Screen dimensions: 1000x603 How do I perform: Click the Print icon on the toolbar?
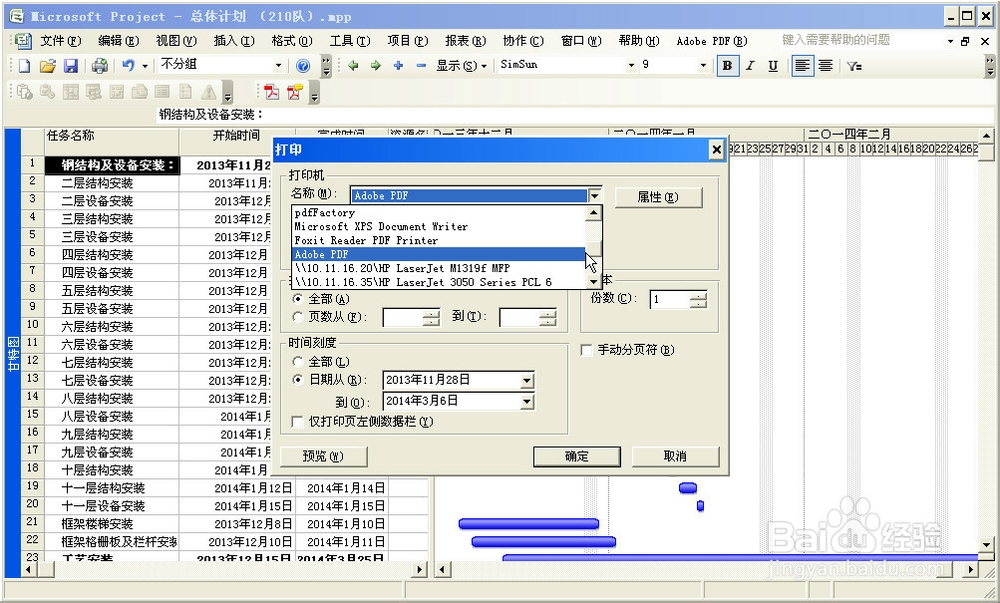(x=100, y=65)
